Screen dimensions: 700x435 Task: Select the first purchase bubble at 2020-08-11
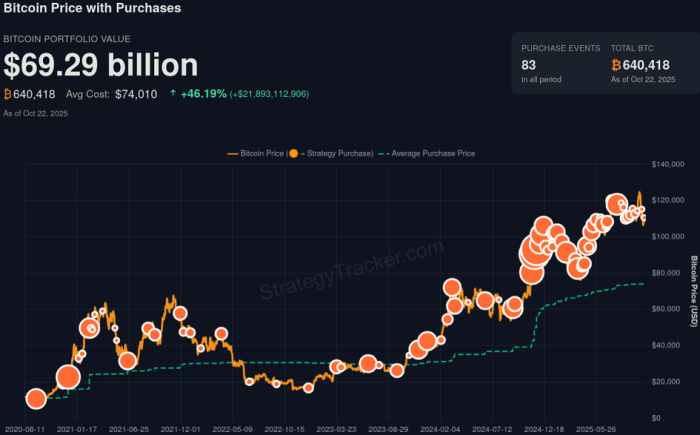click(x=36, y=399)
